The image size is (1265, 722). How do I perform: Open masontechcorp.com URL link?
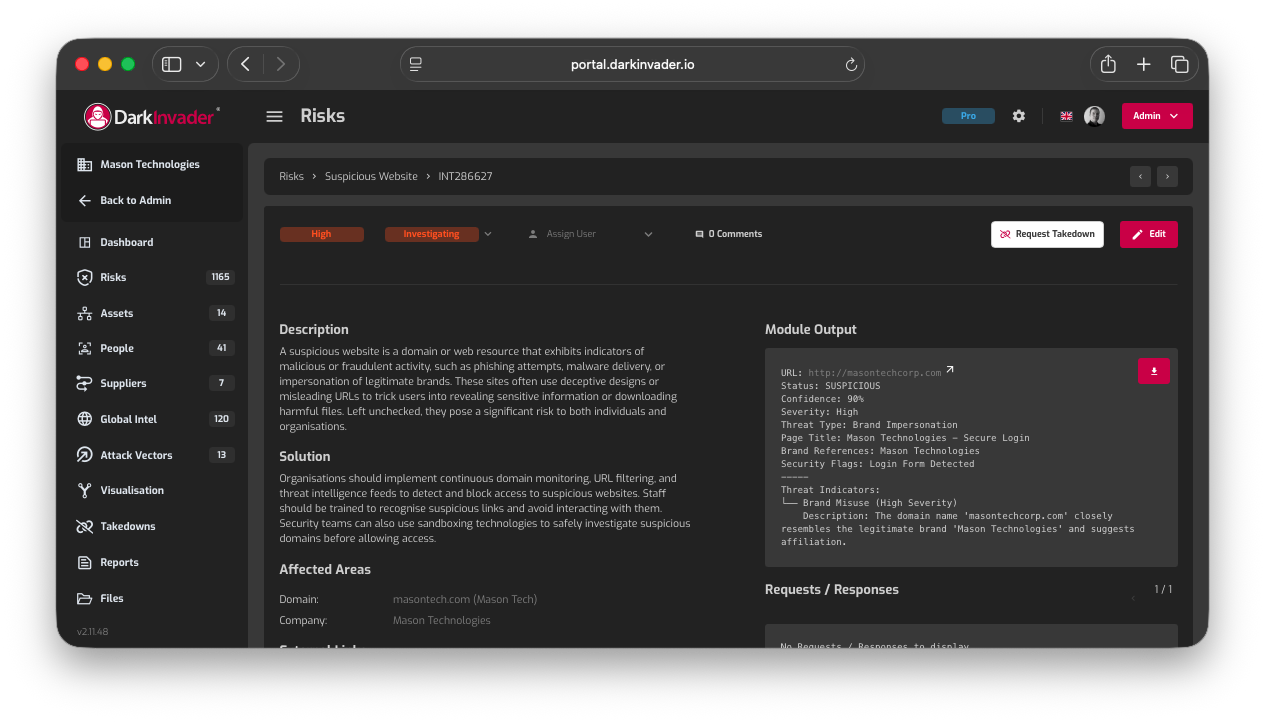point(875,373)
